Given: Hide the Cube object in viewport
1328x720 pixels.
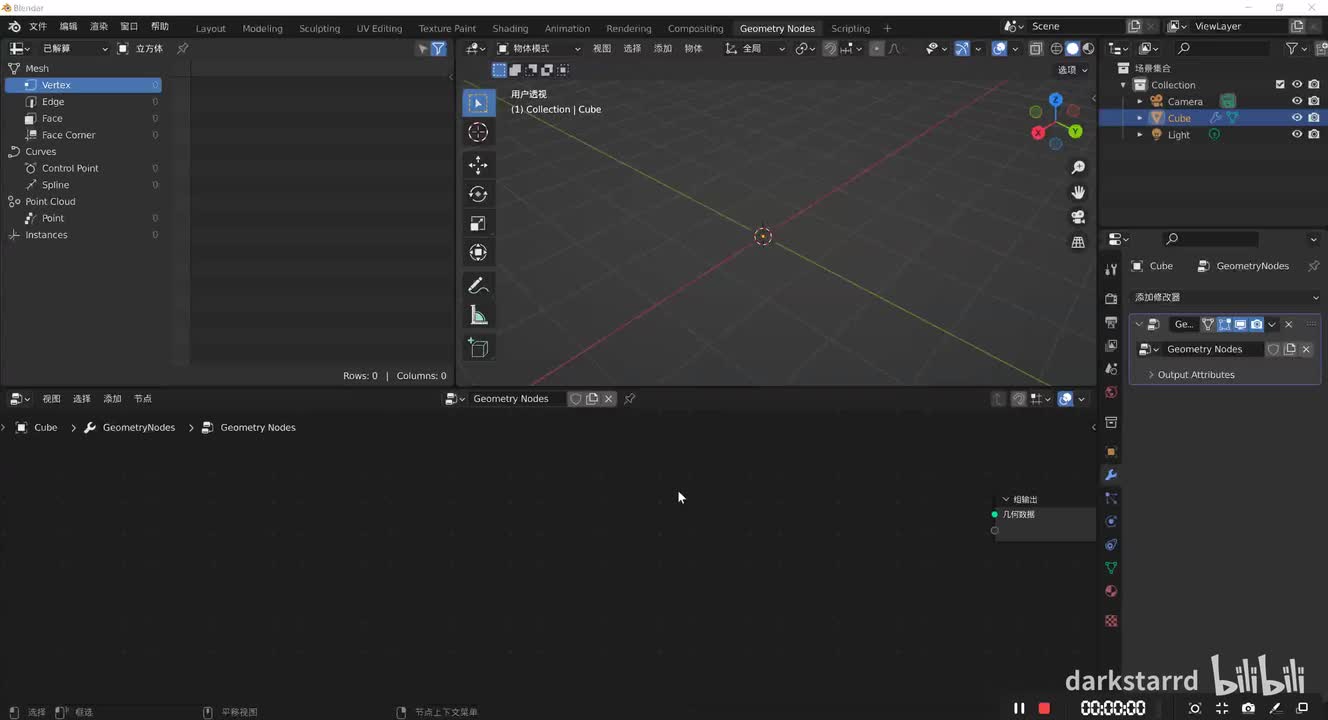Looking at the screenshot, I should pos(1297,118).
